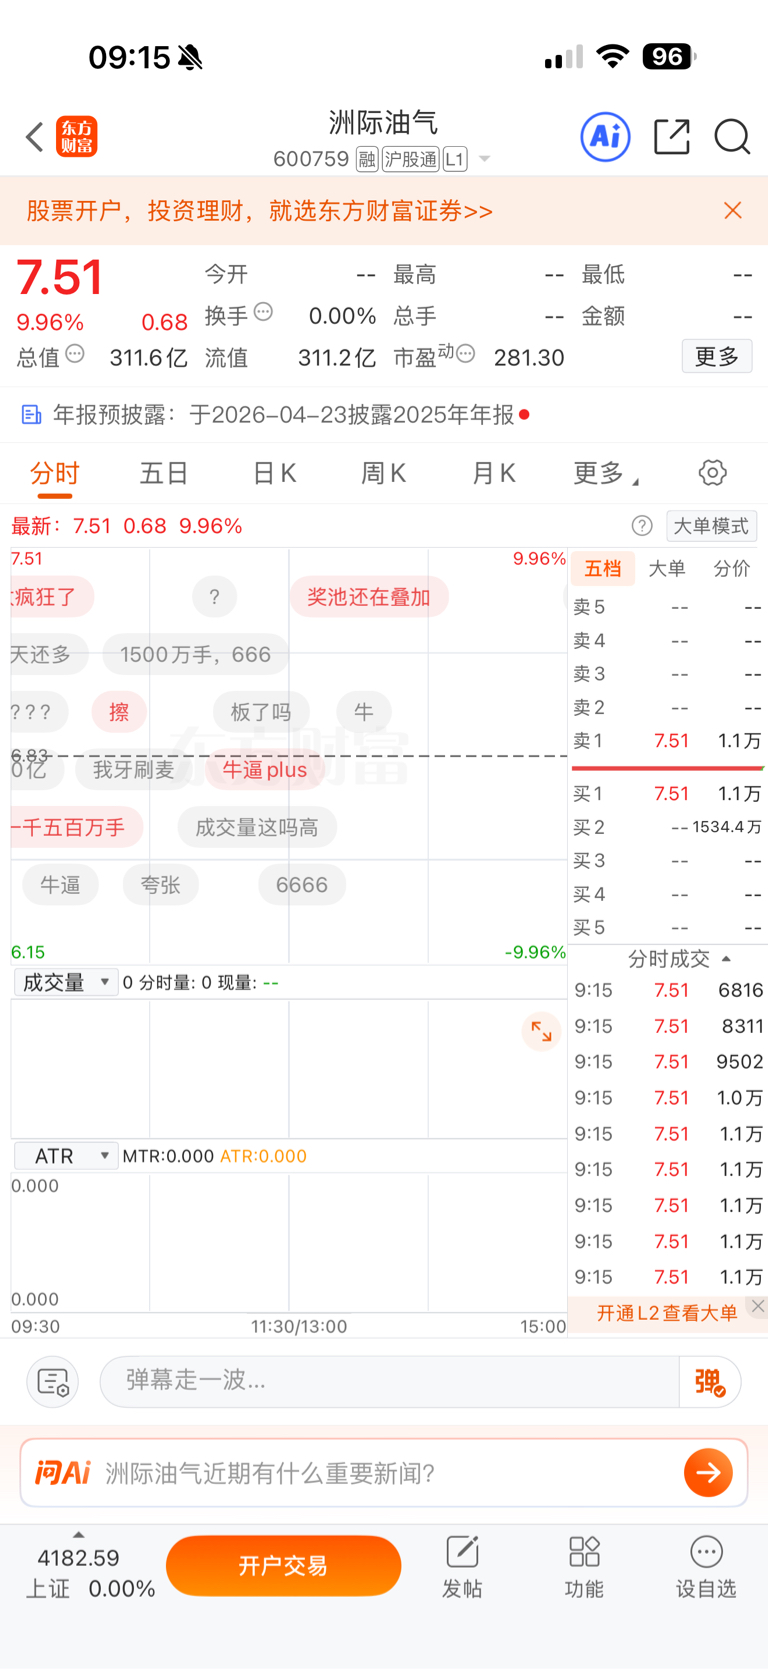Switch to the 月K chart tab
Viewport: 768px width, 1669px height.
[x=493, y=473]
